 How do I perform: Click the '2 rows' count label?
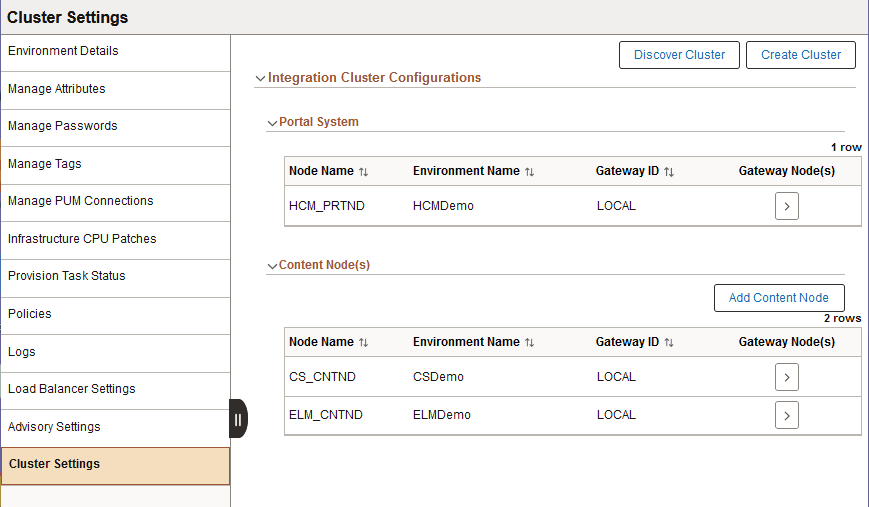coord(842,319)
